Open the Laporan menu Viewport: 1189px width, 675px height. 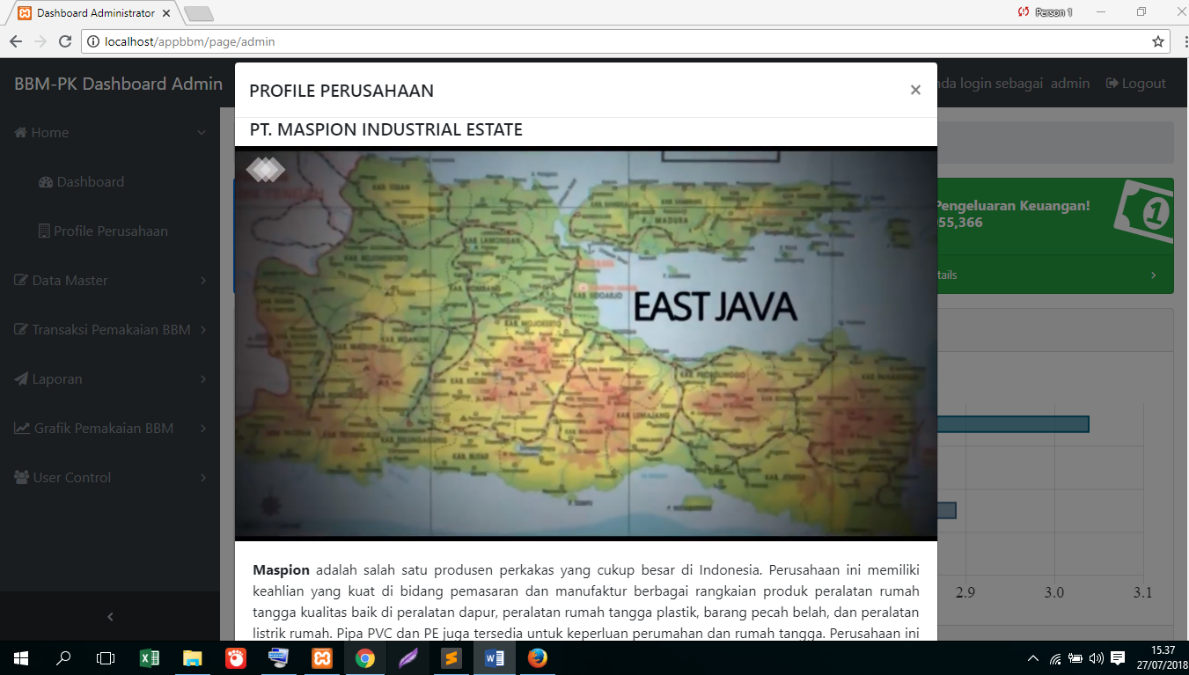click(110, 379)
